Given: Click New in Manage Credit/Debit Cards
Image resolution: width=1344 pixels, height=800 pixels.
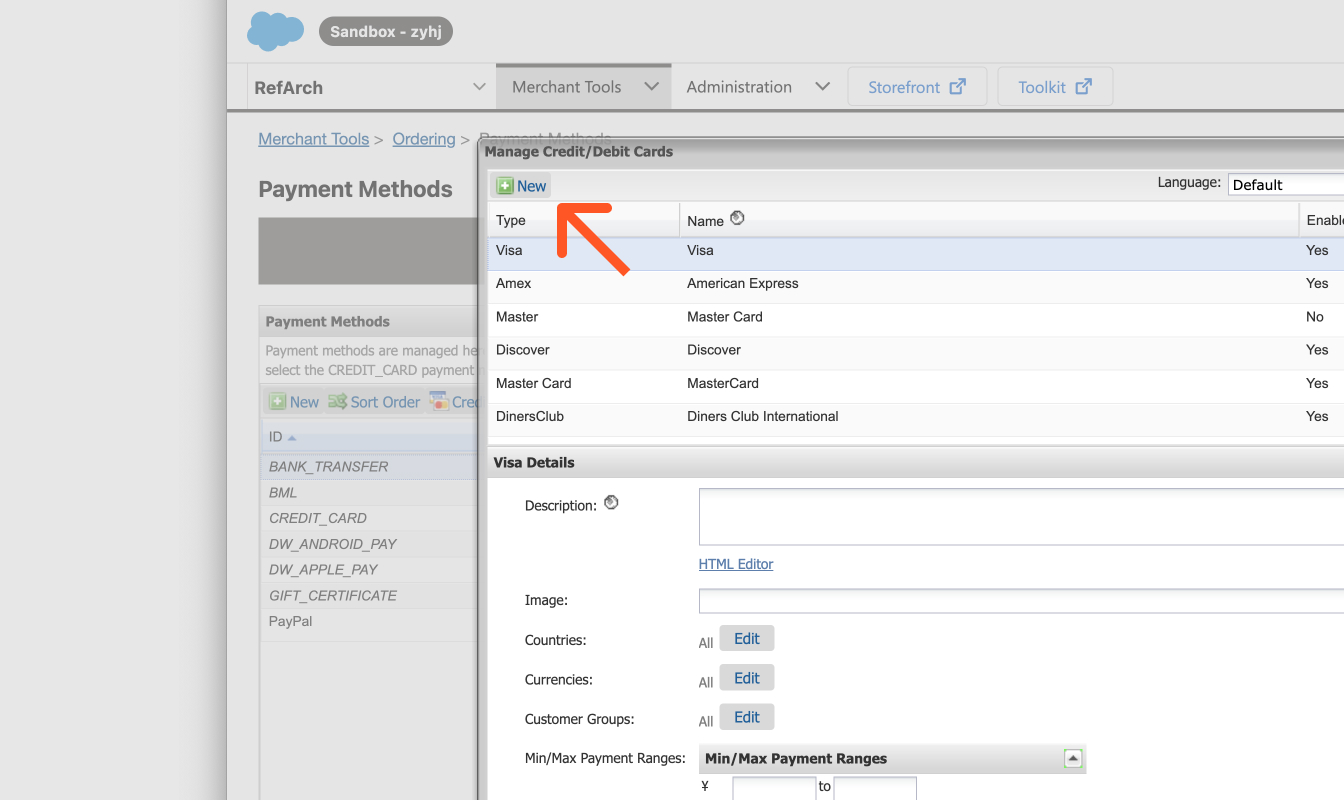Looking at the screenshot, I should 521,186.
